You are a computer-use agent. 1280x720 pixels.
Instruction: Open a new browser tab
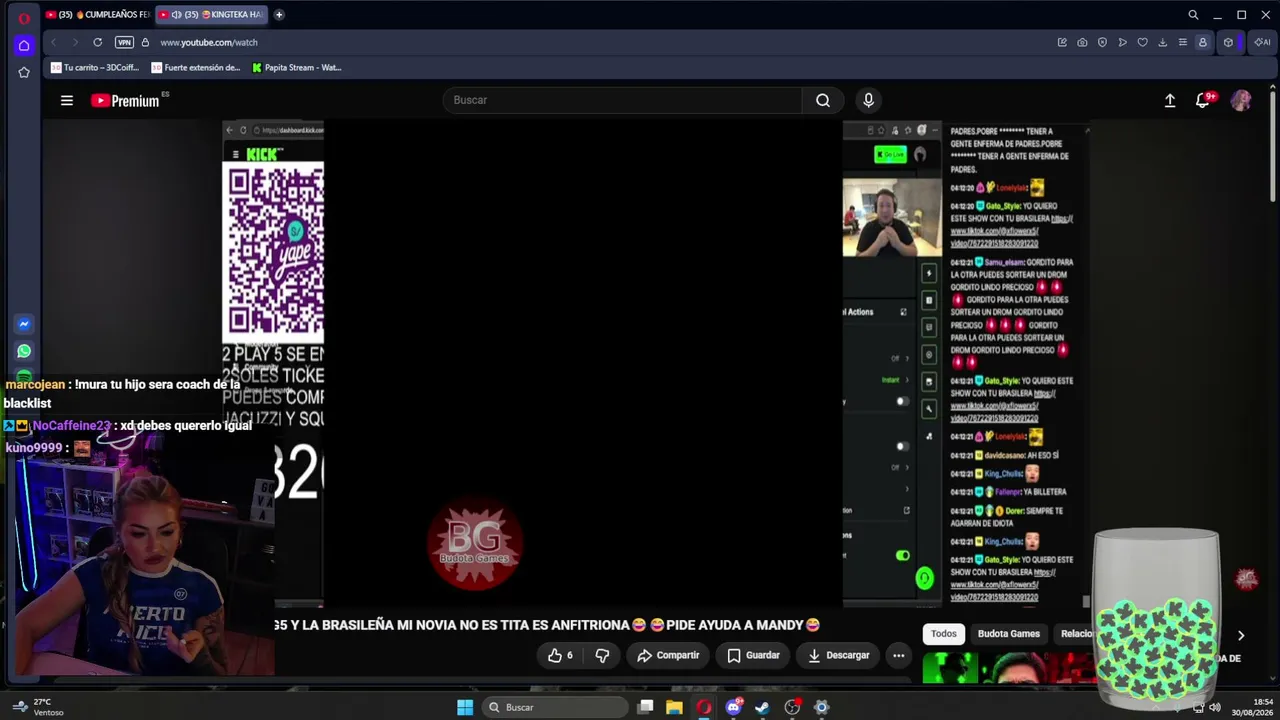[279, 15]
